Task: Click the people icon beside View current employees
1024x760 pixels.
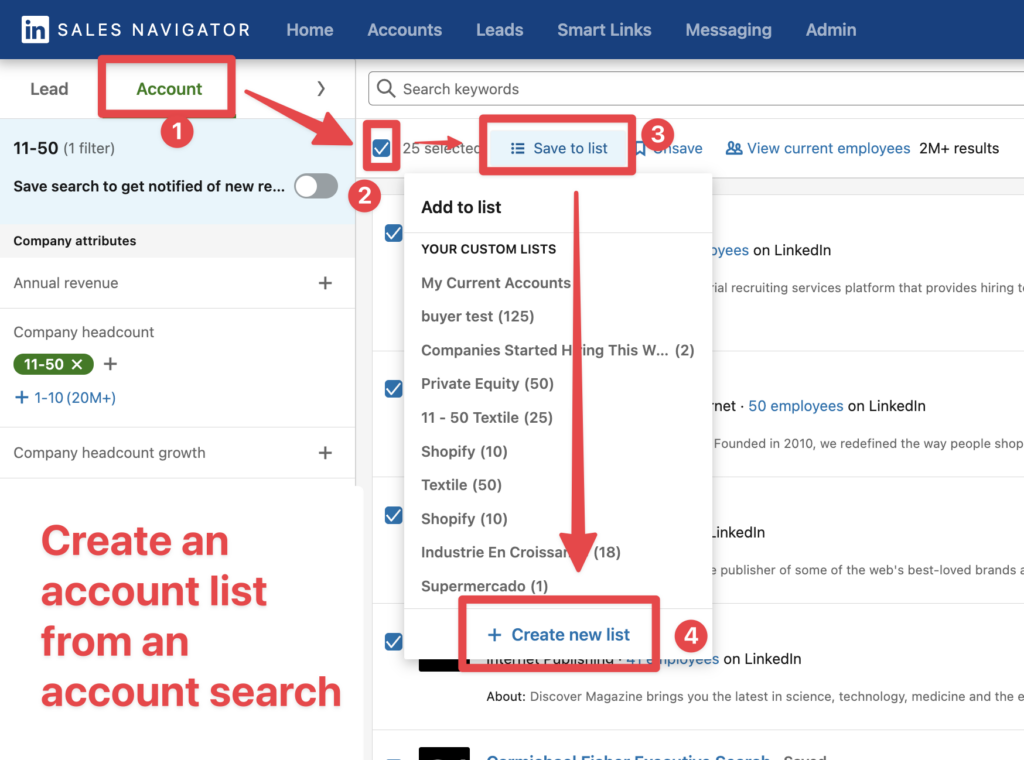Action: (734, 148)
